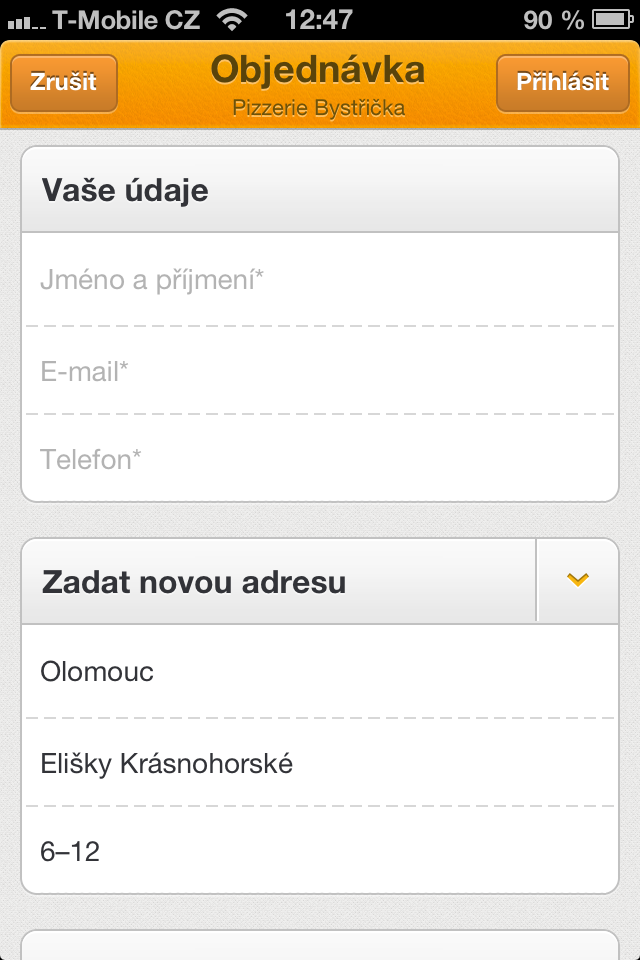Image resolution: width=640 pixels, height=960 pixels.
Task: Tap the Pizzerie Bystřička subtitle
Action: click(320, 104)
